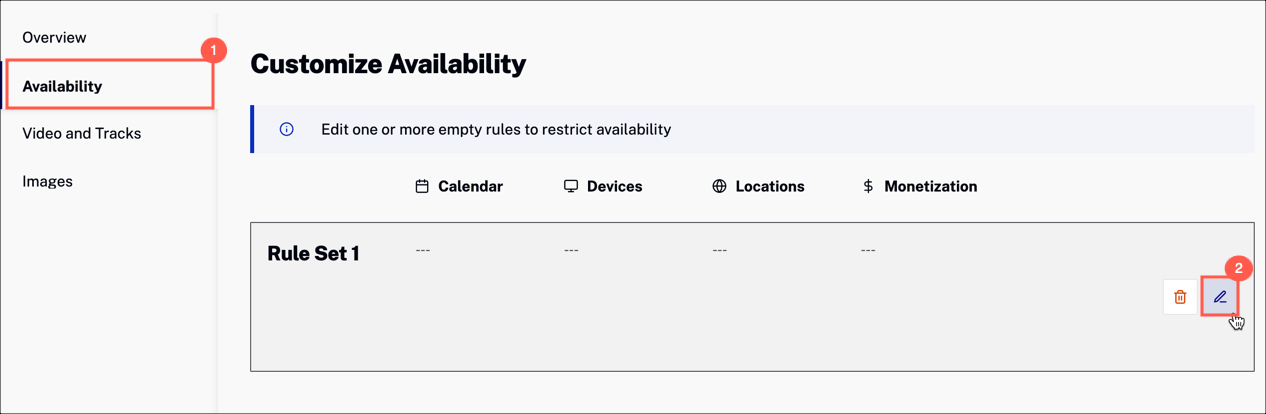Click the Monetization column header label
1266x414 pixels.
931,186
